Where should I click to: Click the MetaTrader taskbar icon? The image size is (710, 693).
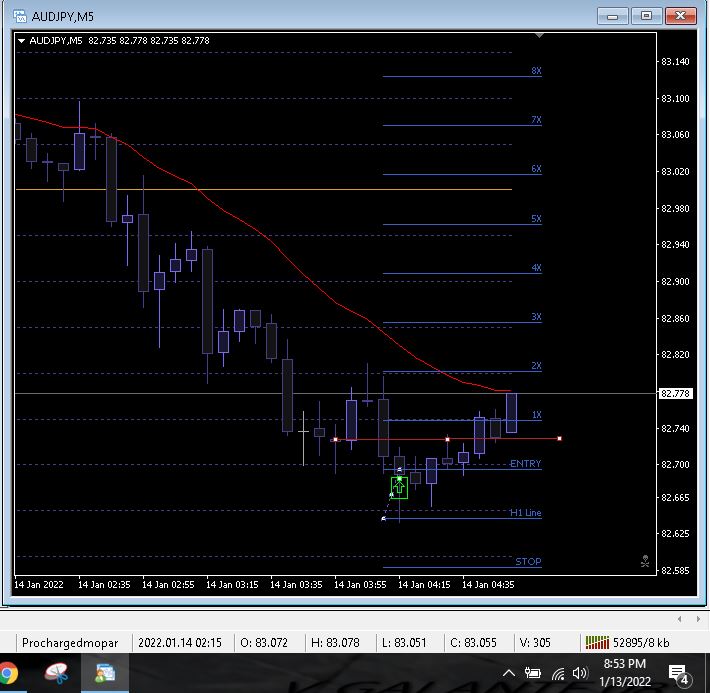click(105, 673)
